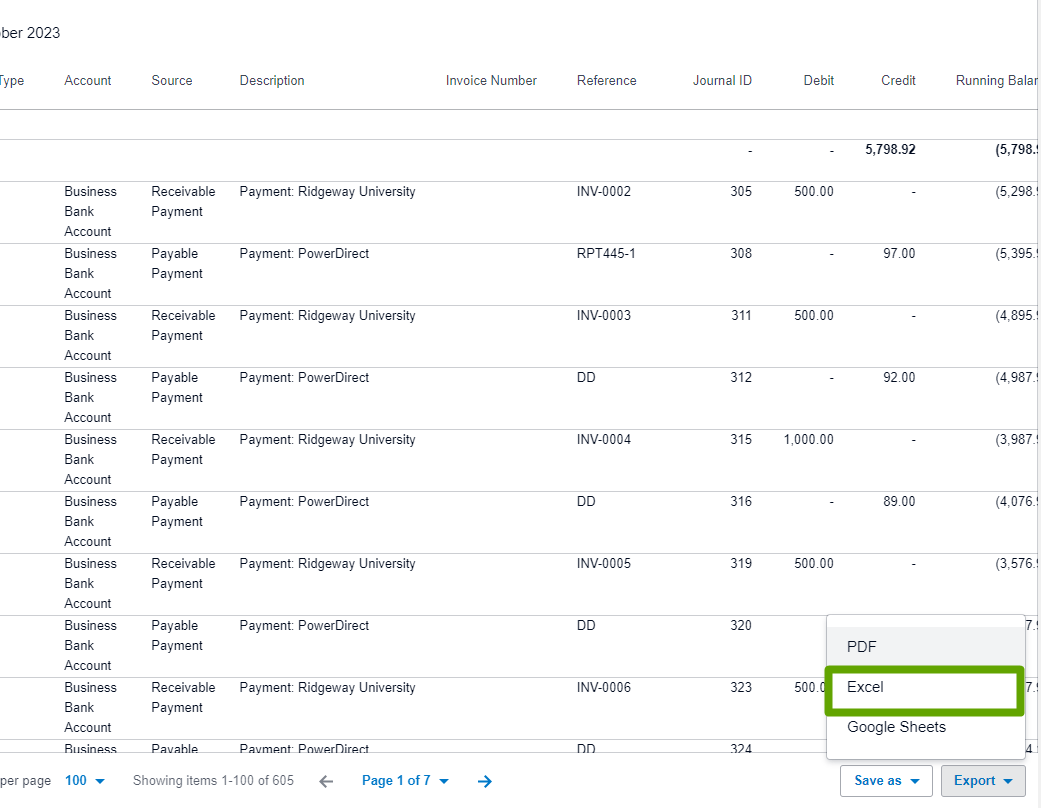
Task: Go to next page using right arrow
Action: (485, 780)
